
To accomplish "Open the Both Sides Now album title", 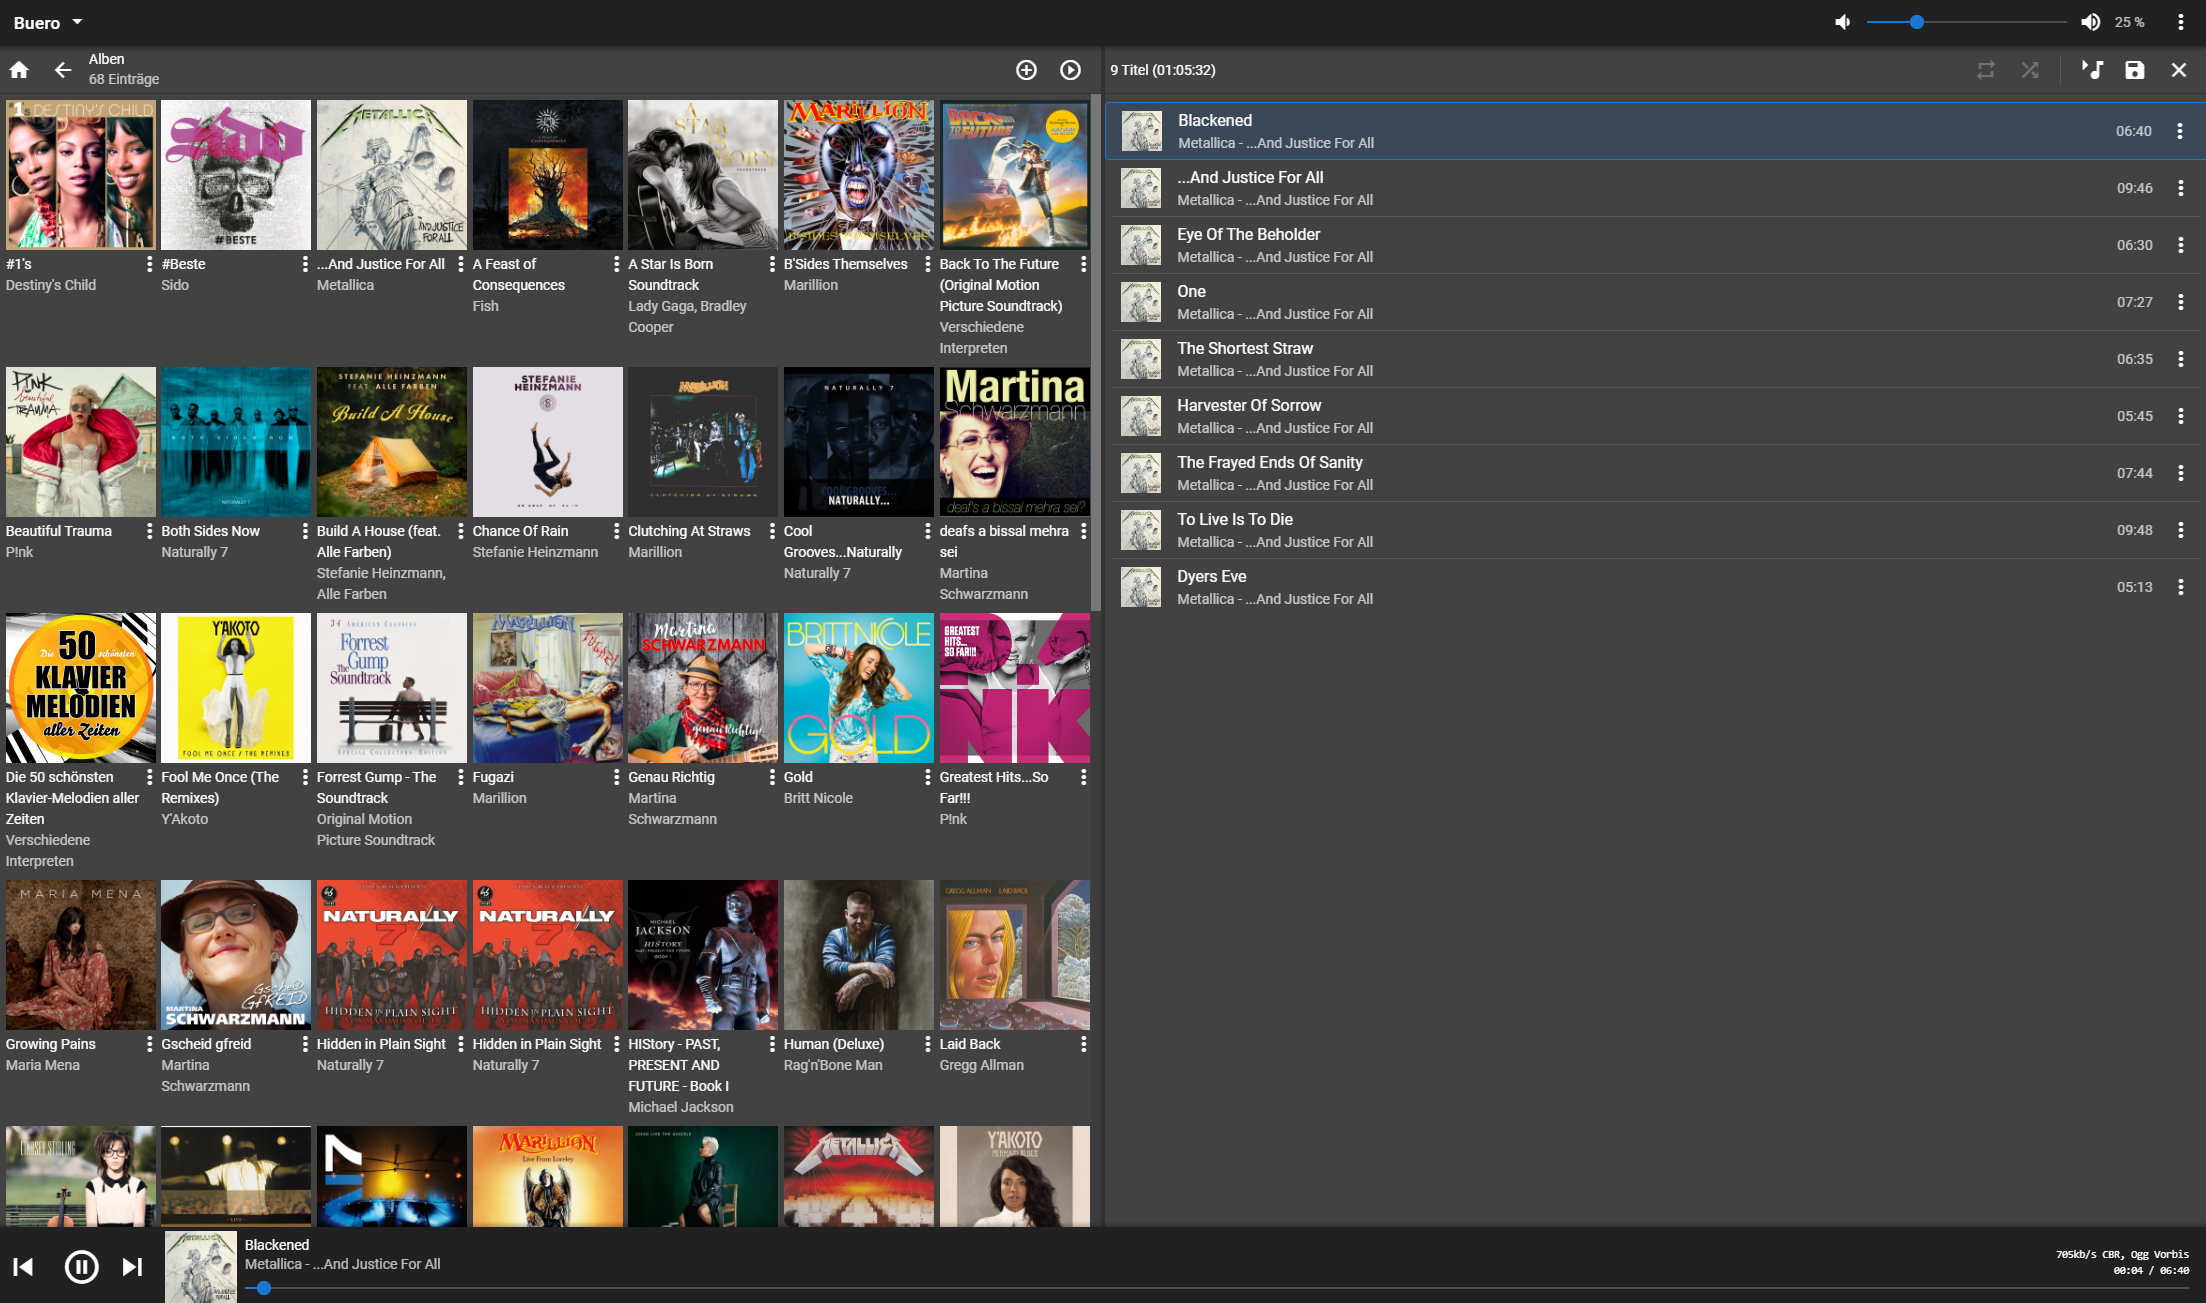I will (210, 531).
